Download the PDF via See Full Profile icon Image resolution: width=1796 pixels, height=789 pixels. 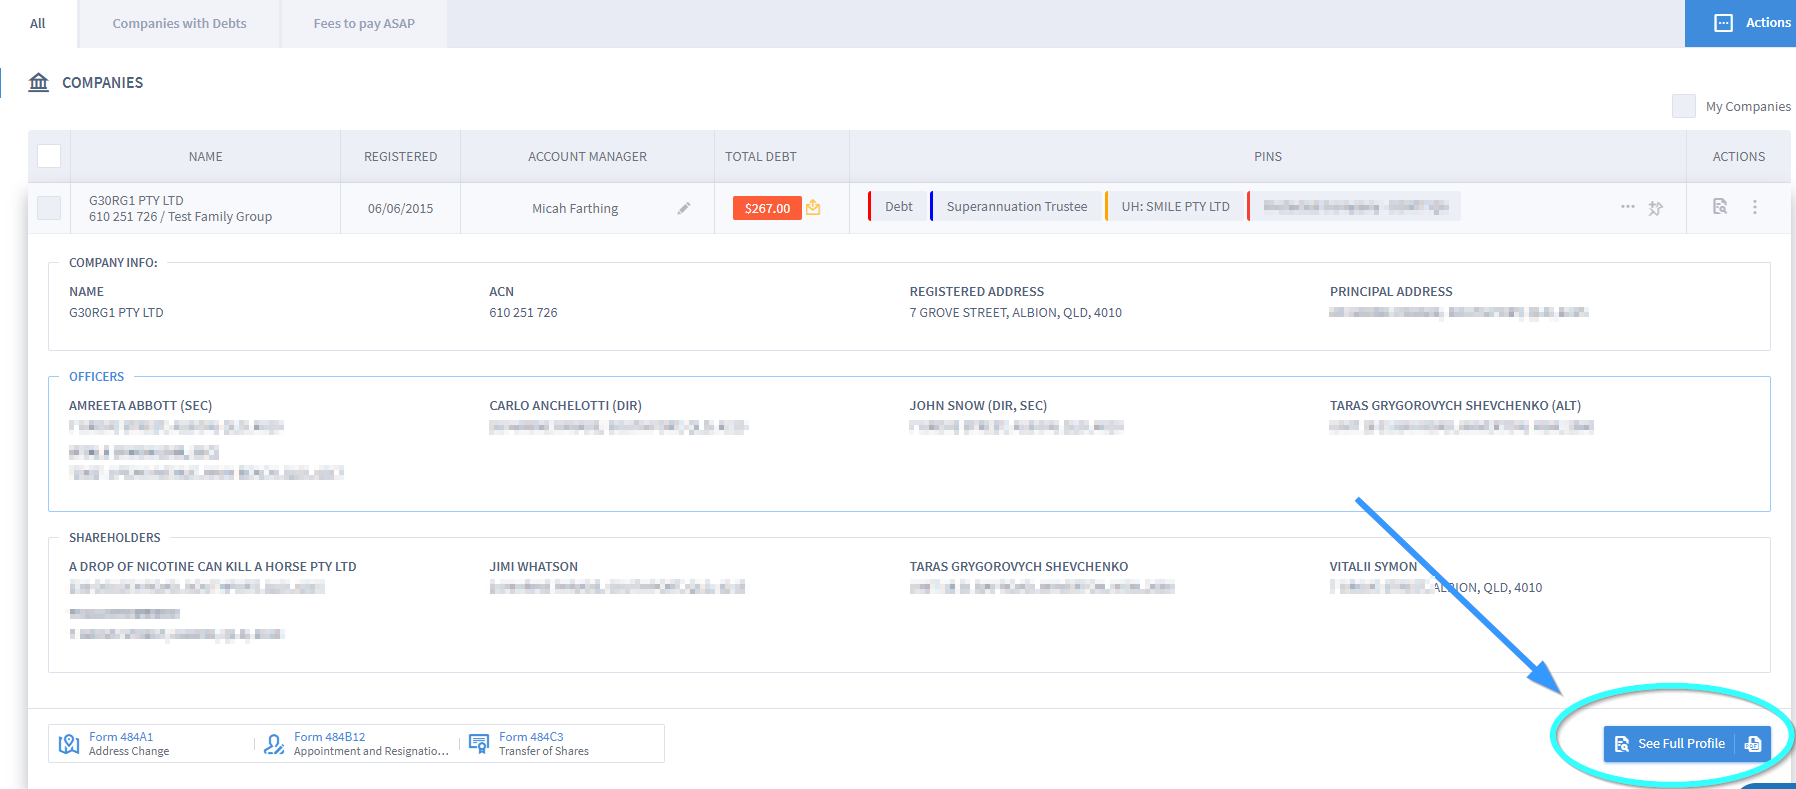point(1752,744)
